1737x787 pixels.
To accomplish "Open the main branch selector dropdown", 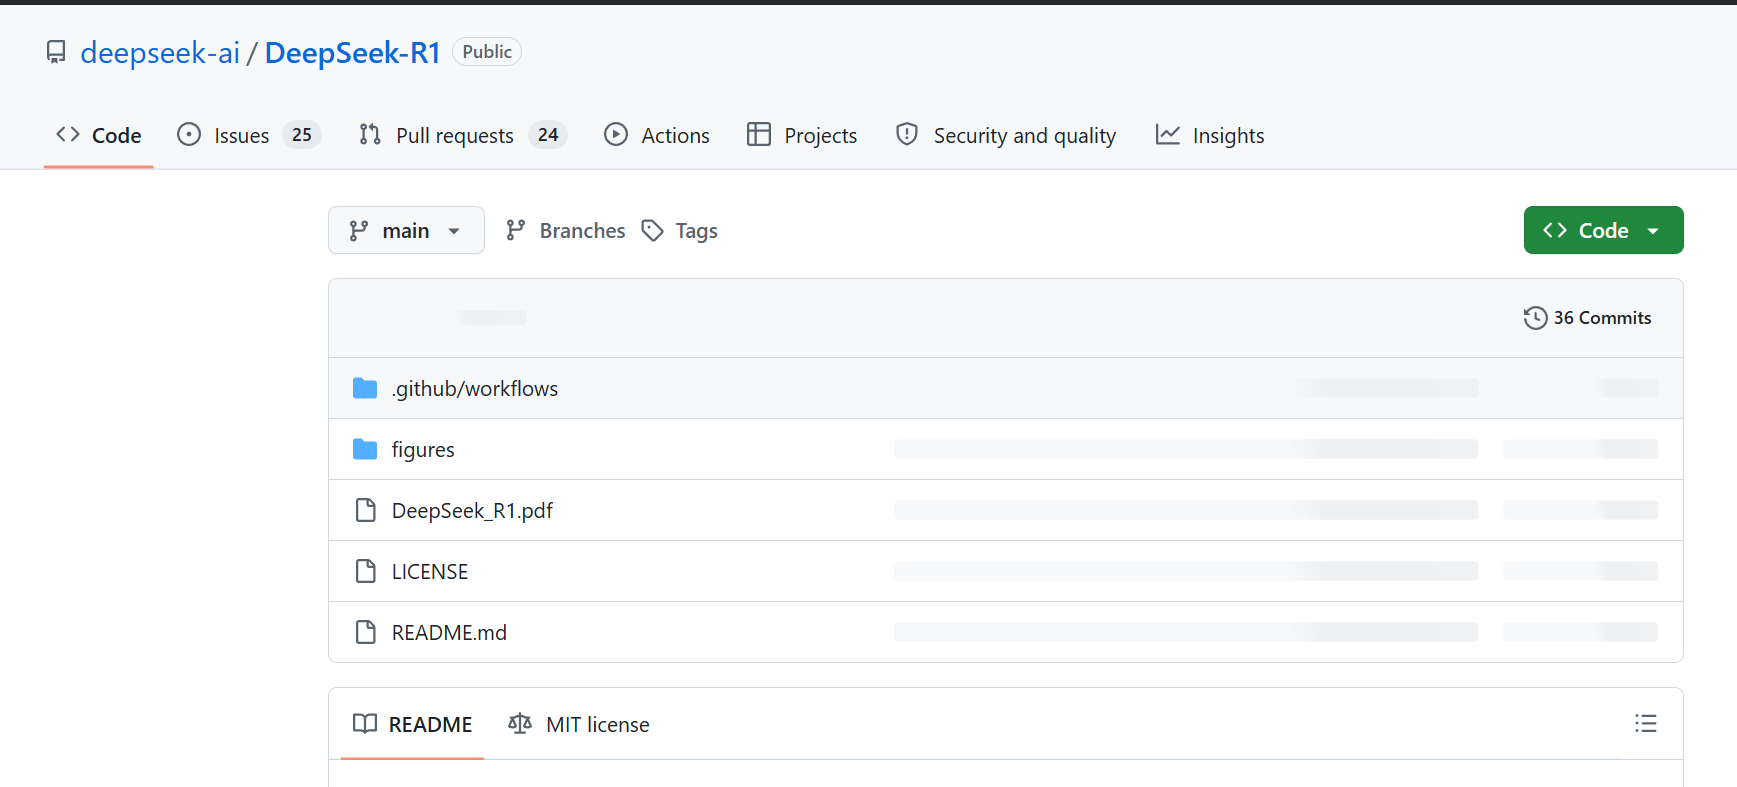I will 406,230.
